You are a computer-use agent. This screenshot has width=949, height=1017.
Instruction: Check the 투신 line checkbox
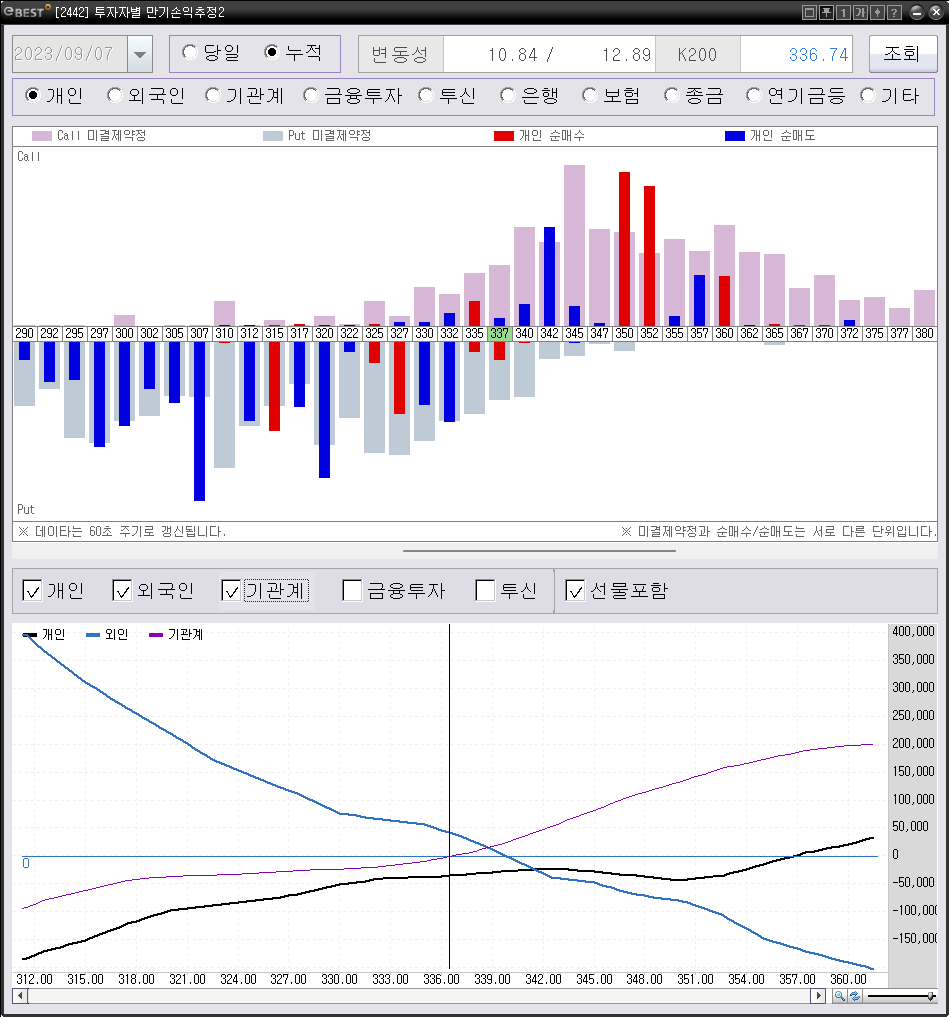485,590
